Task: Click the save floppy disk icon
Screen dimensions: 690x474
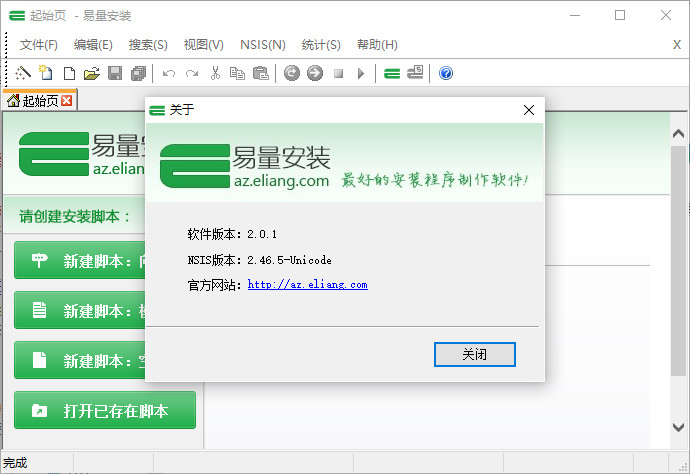Action: pos(115,73)
